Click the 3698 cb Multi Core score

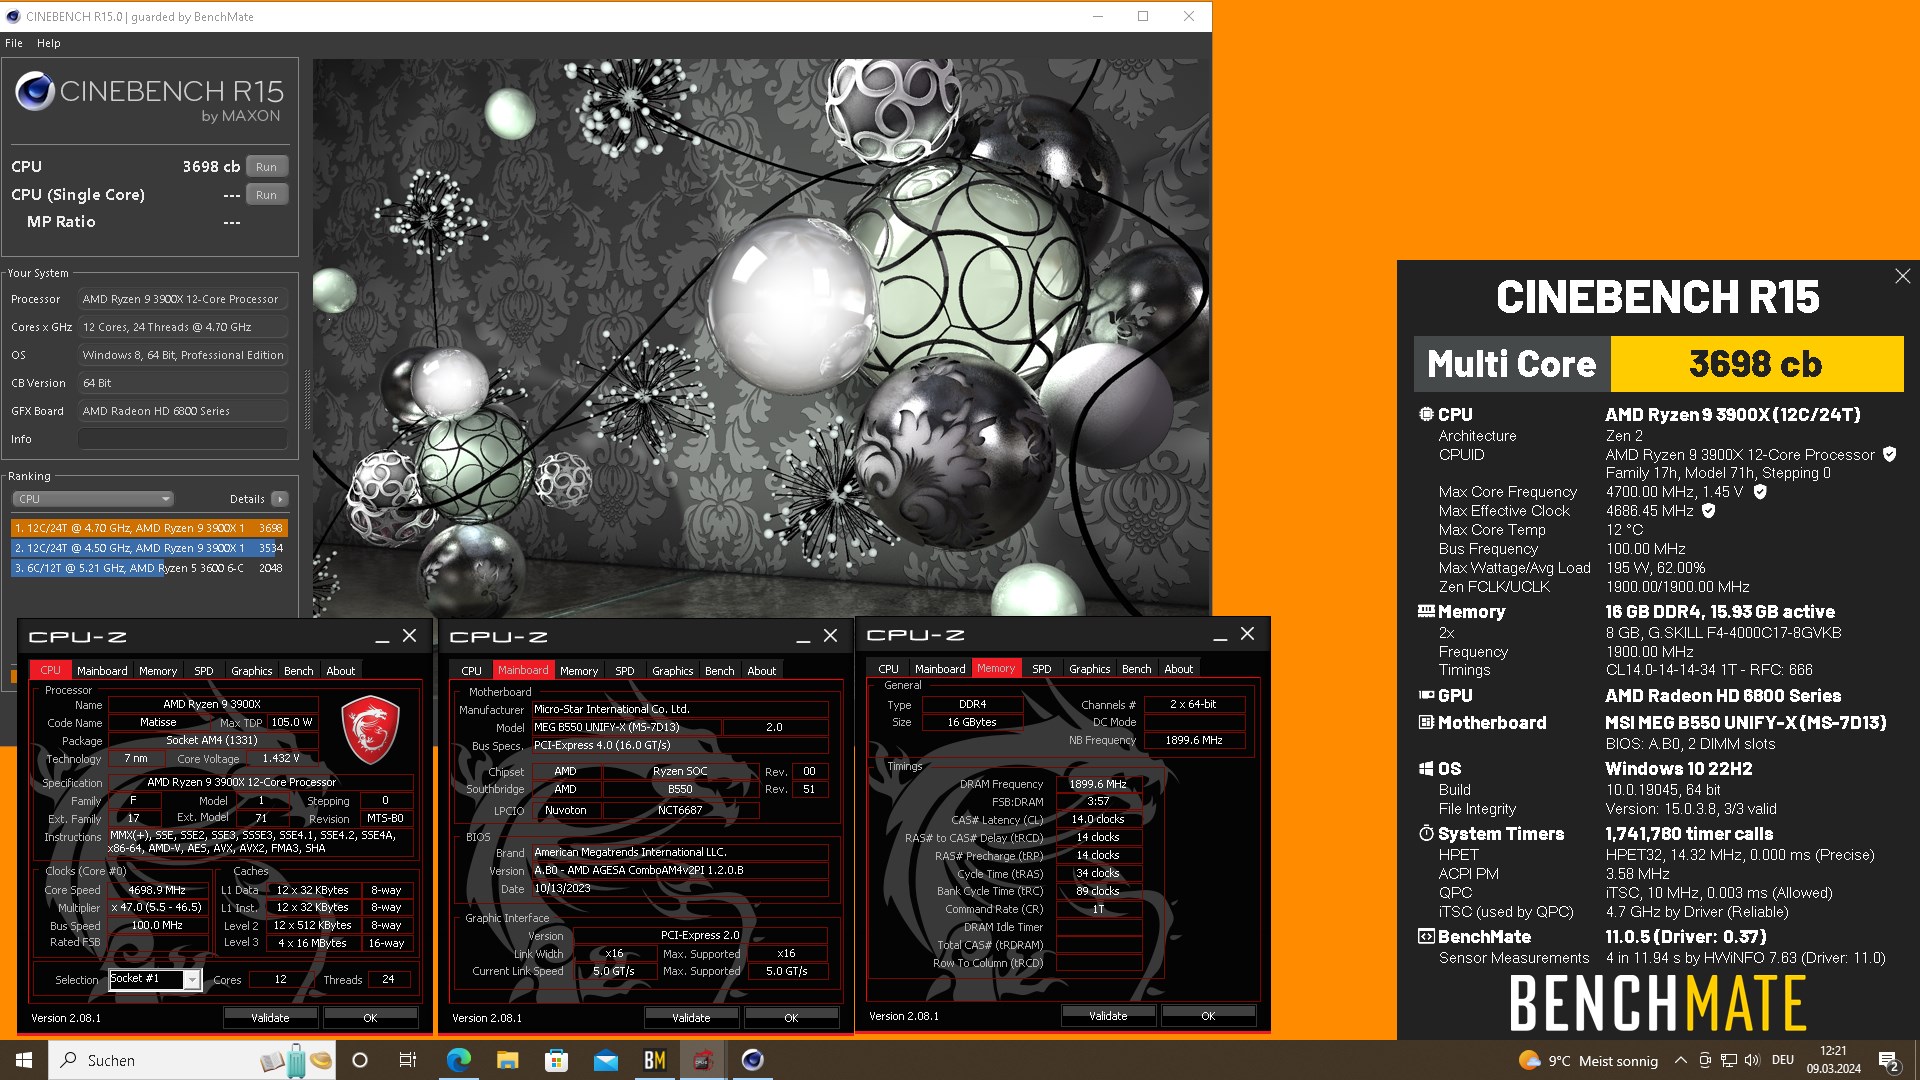pyautogui.click(x=1755, y=364)
